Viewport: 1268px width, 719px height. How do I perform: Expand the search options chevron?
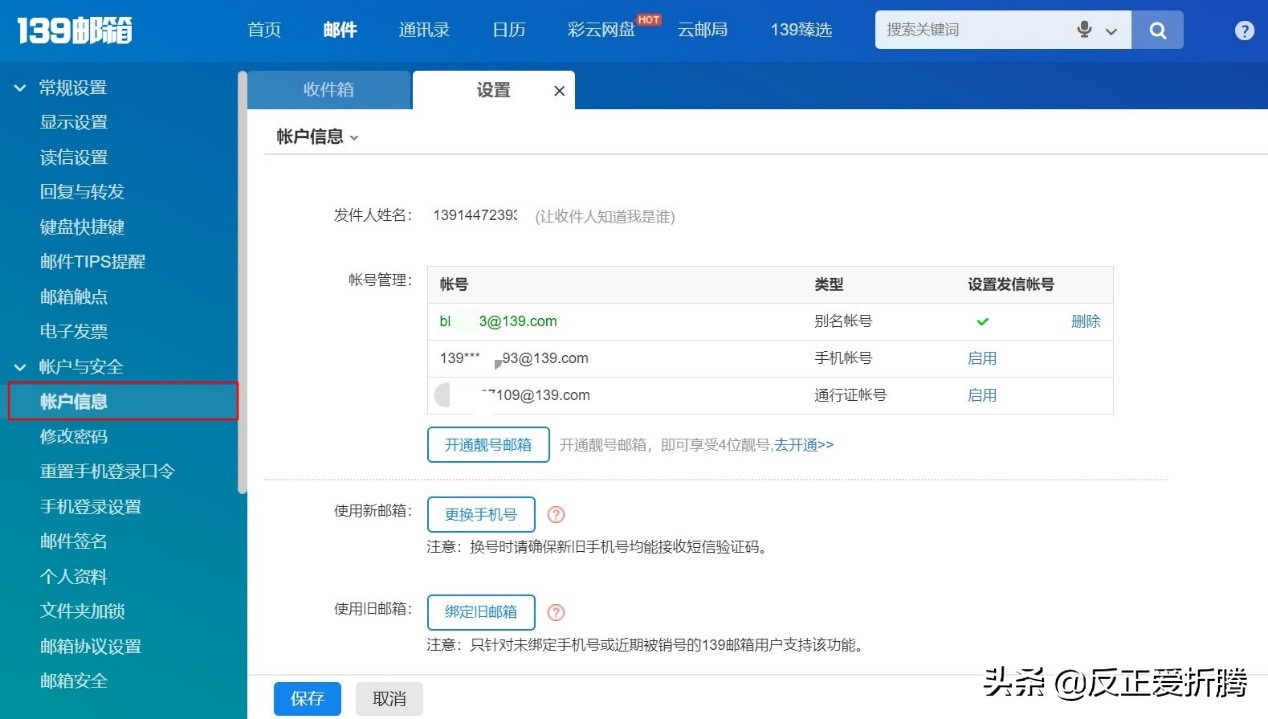point(1109,30)
